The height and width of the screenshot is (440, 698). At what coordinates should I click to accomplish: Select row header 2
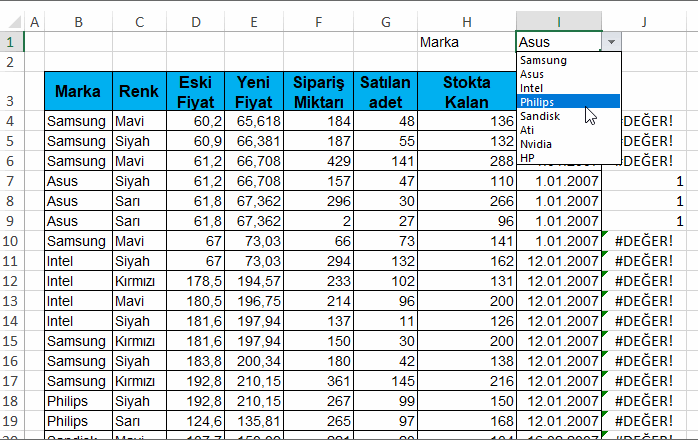[x=10, y=62]
